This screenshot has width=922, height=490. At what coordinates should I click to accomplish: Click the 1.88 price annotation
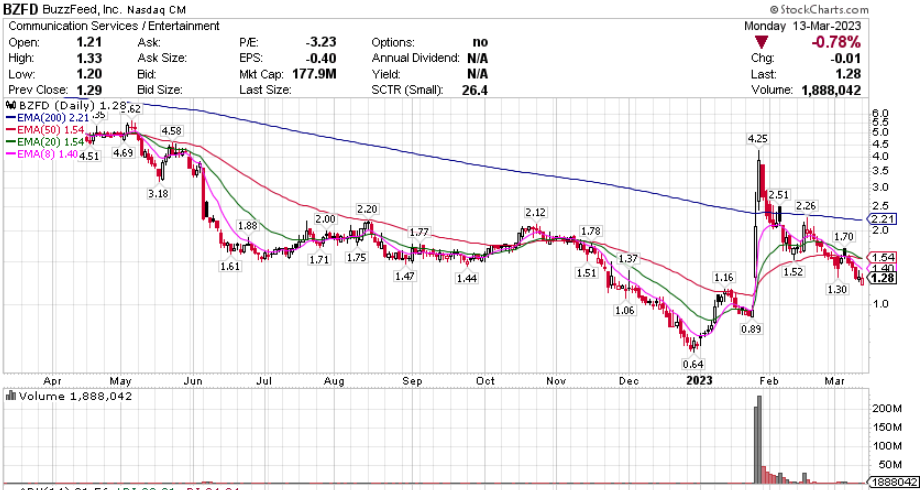tap(248, 225)
